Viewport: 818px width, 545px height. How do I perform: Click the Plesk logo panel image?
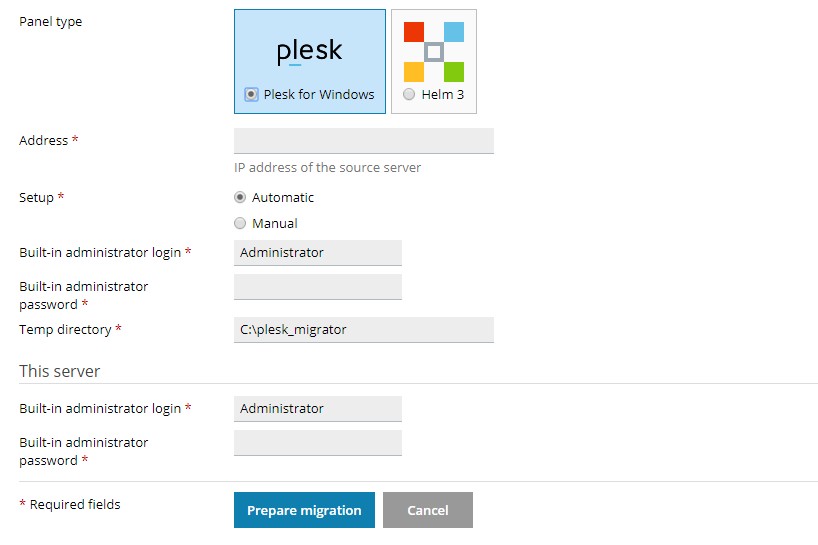[x=309, y=52]
